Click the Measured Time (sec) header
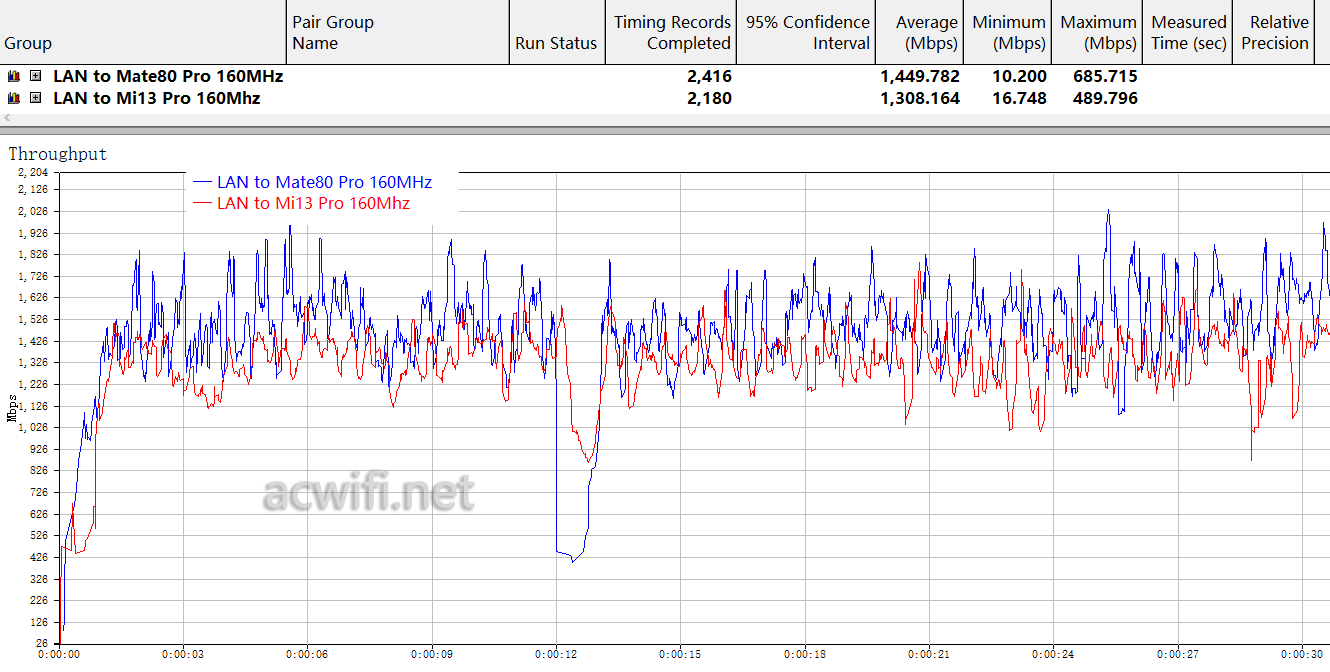The width and height of the screenshot is (1330, 672). pyautogui.click(x=1188, y=33)
